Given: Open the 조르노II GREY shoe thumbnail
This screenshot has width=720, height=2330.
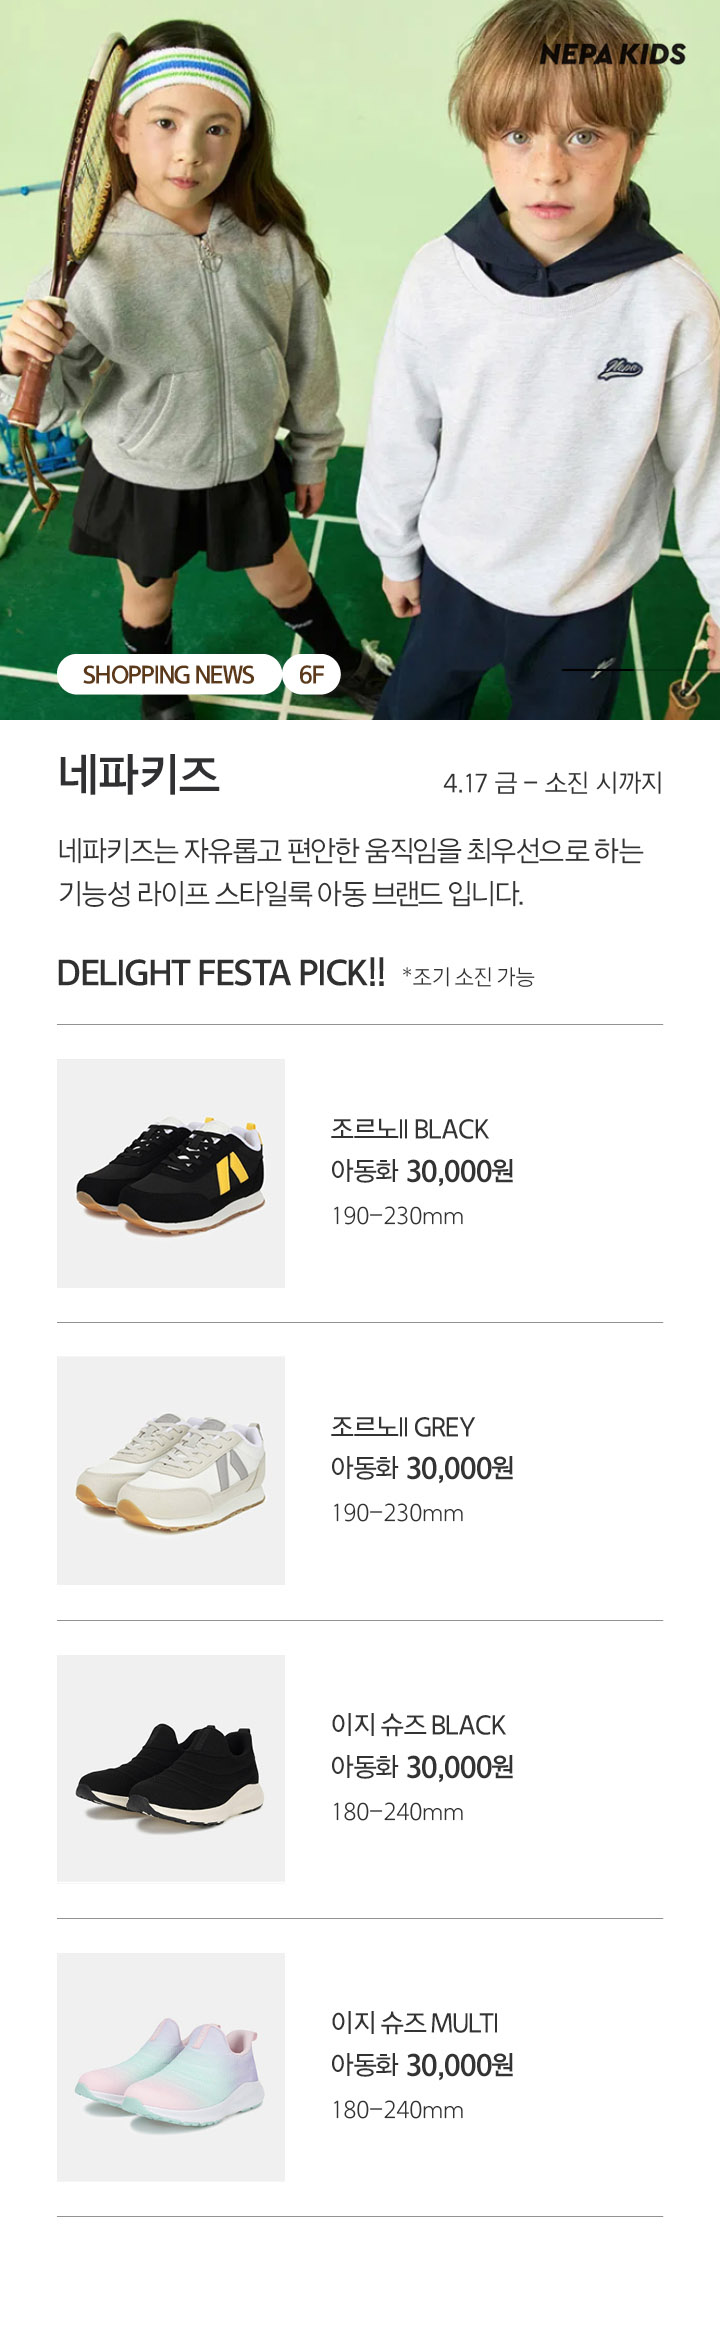Looking at the screenshot, I should point(171,1470).
